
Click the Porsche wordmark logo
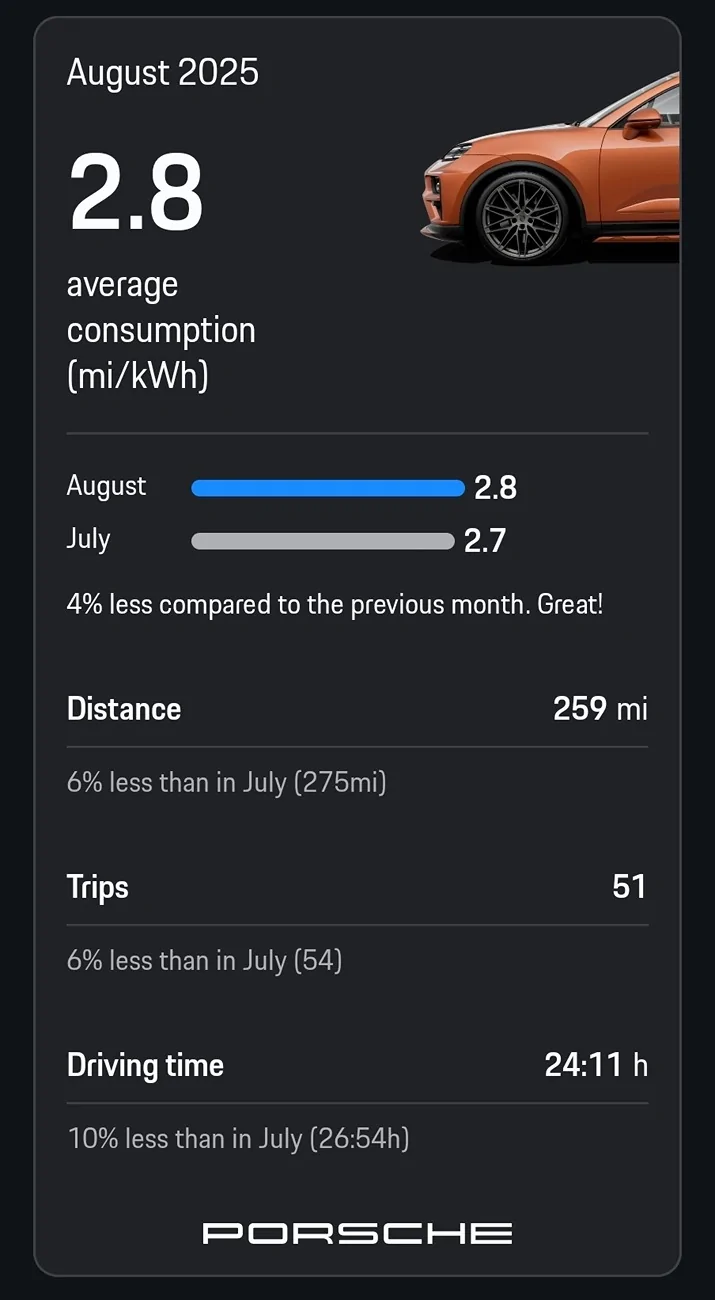[357, 1232]
